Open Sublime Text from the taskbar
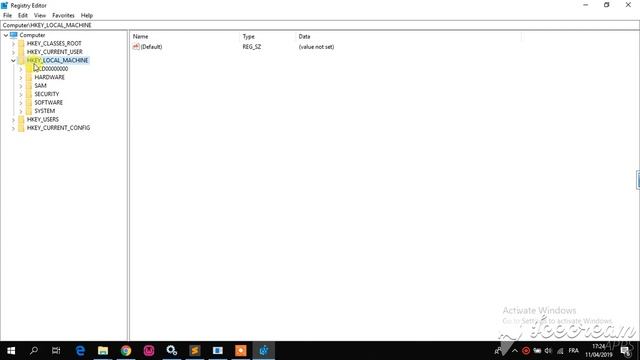This screenshot has width=640, height=360. [x=195, y=351]
